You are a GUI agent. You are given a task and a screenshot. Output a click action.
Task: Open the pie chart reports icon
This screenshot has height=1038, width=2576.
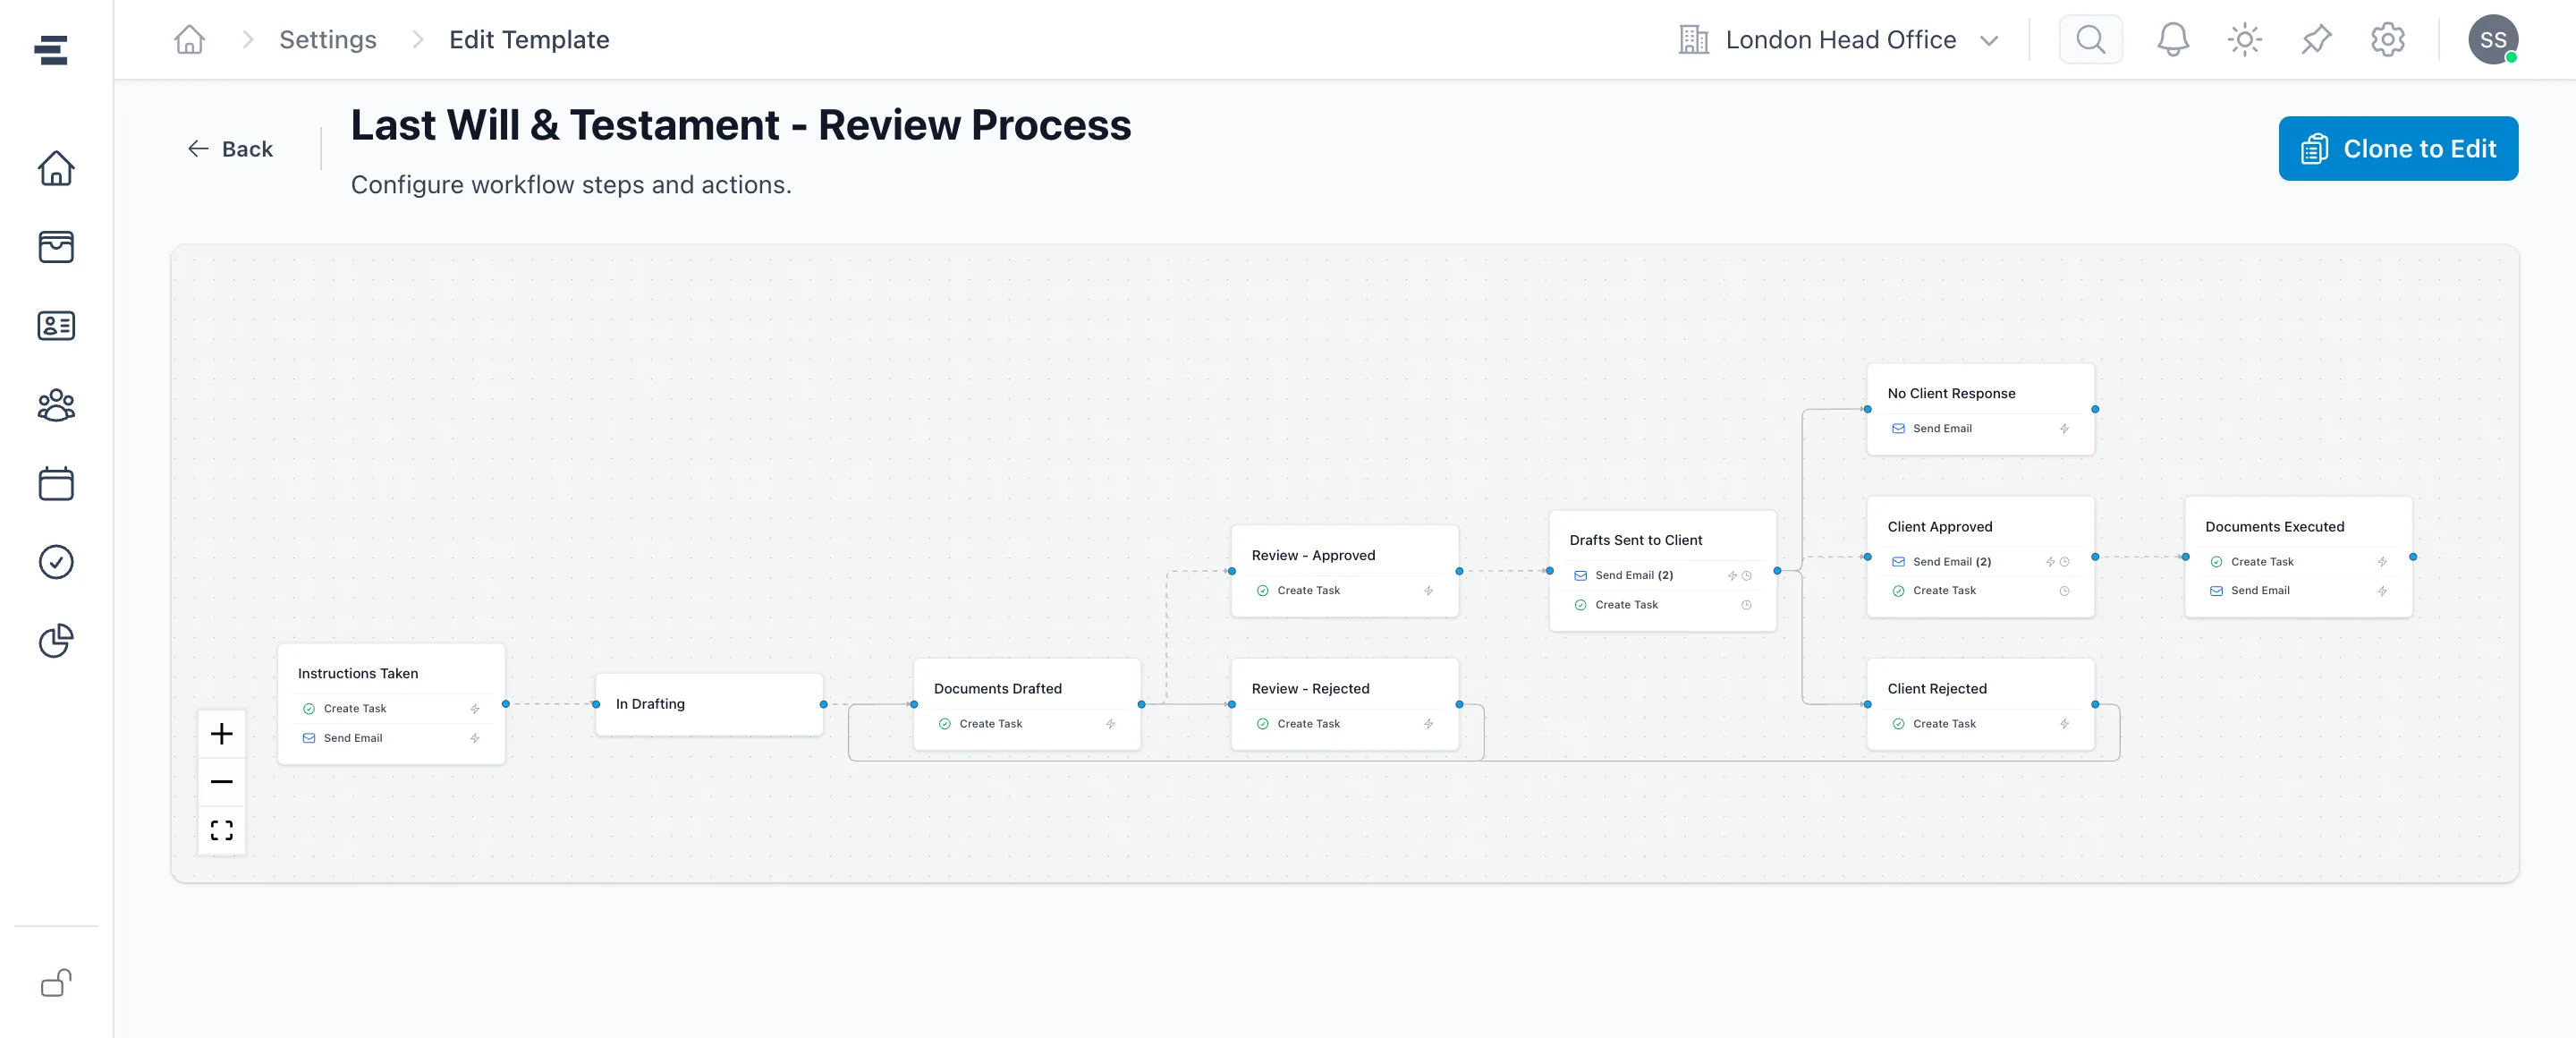pyautogui.click(x=56, y=641)
